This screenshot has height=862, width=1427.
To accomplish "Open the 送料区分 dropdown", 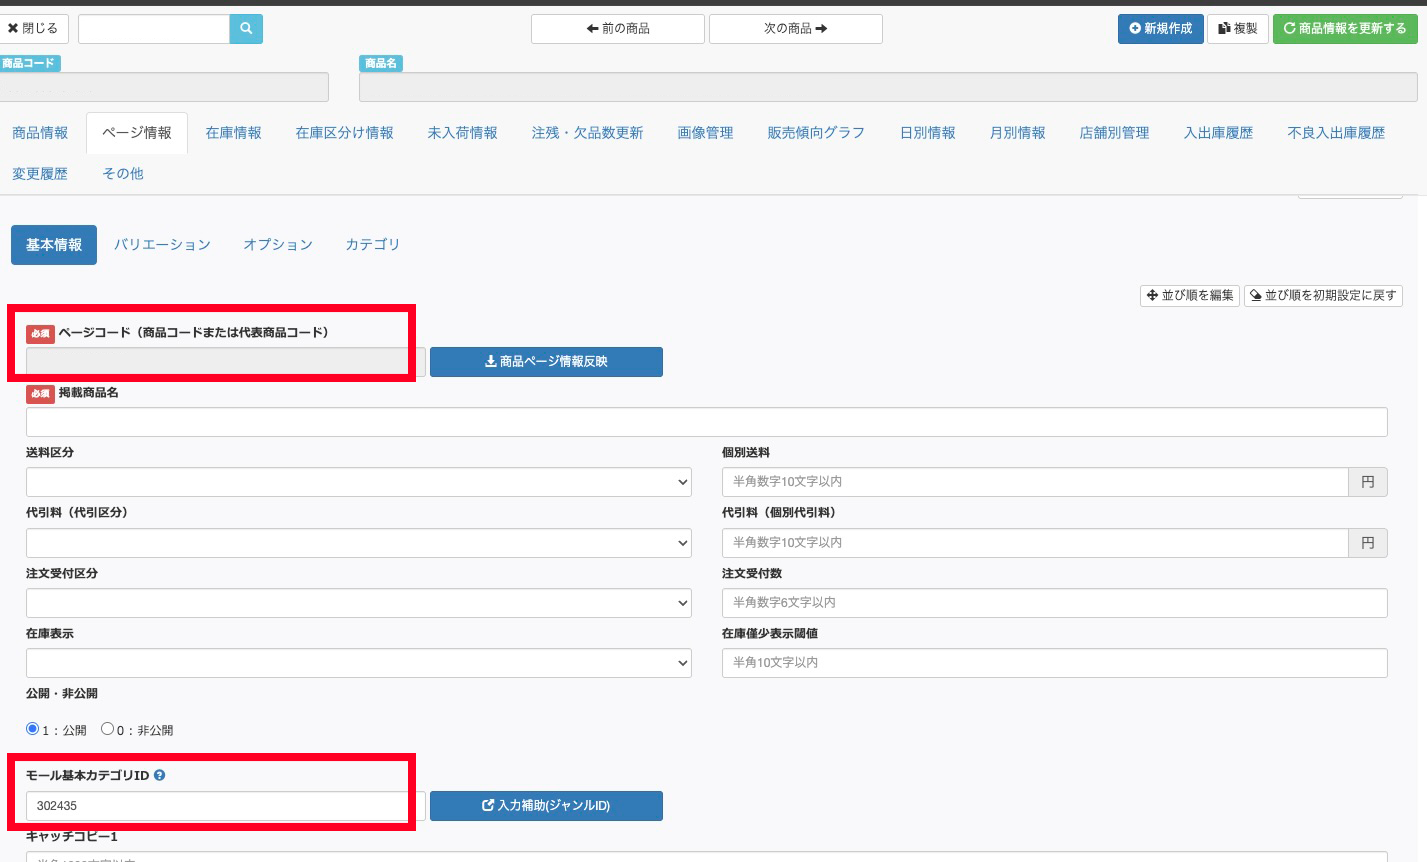I will (358, 482).
